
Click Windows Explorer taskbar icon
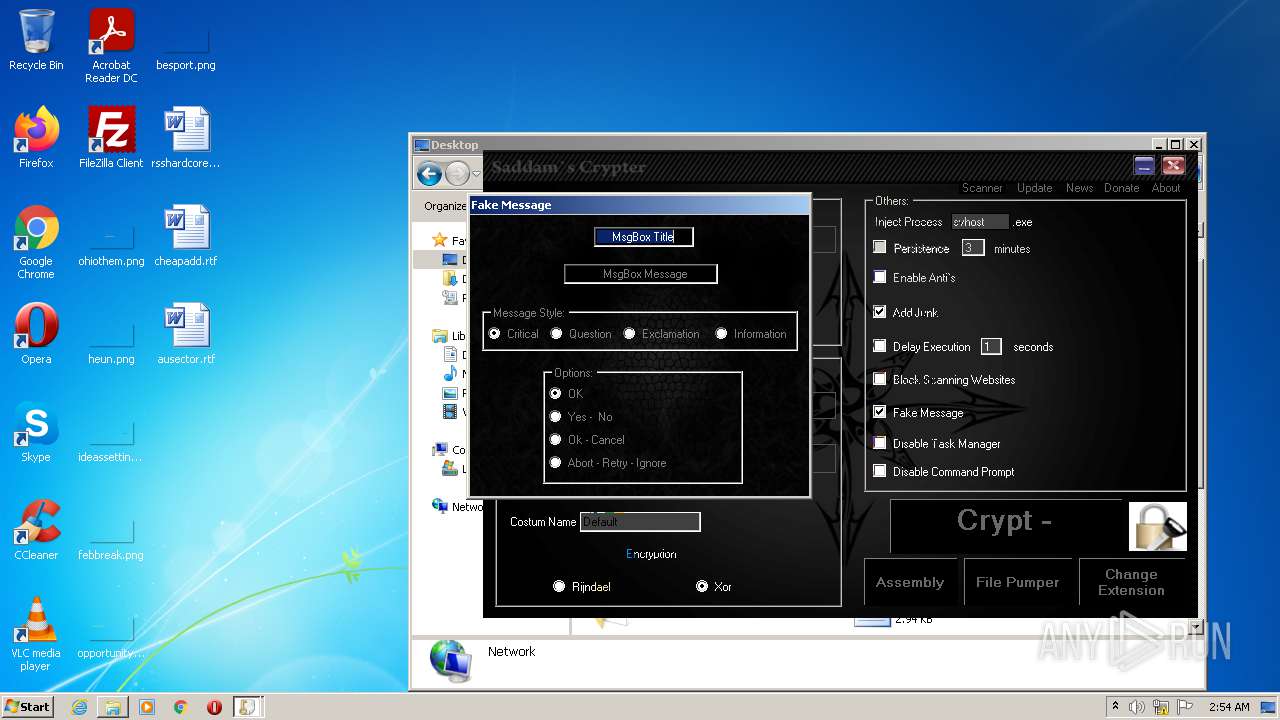point(113,707)
